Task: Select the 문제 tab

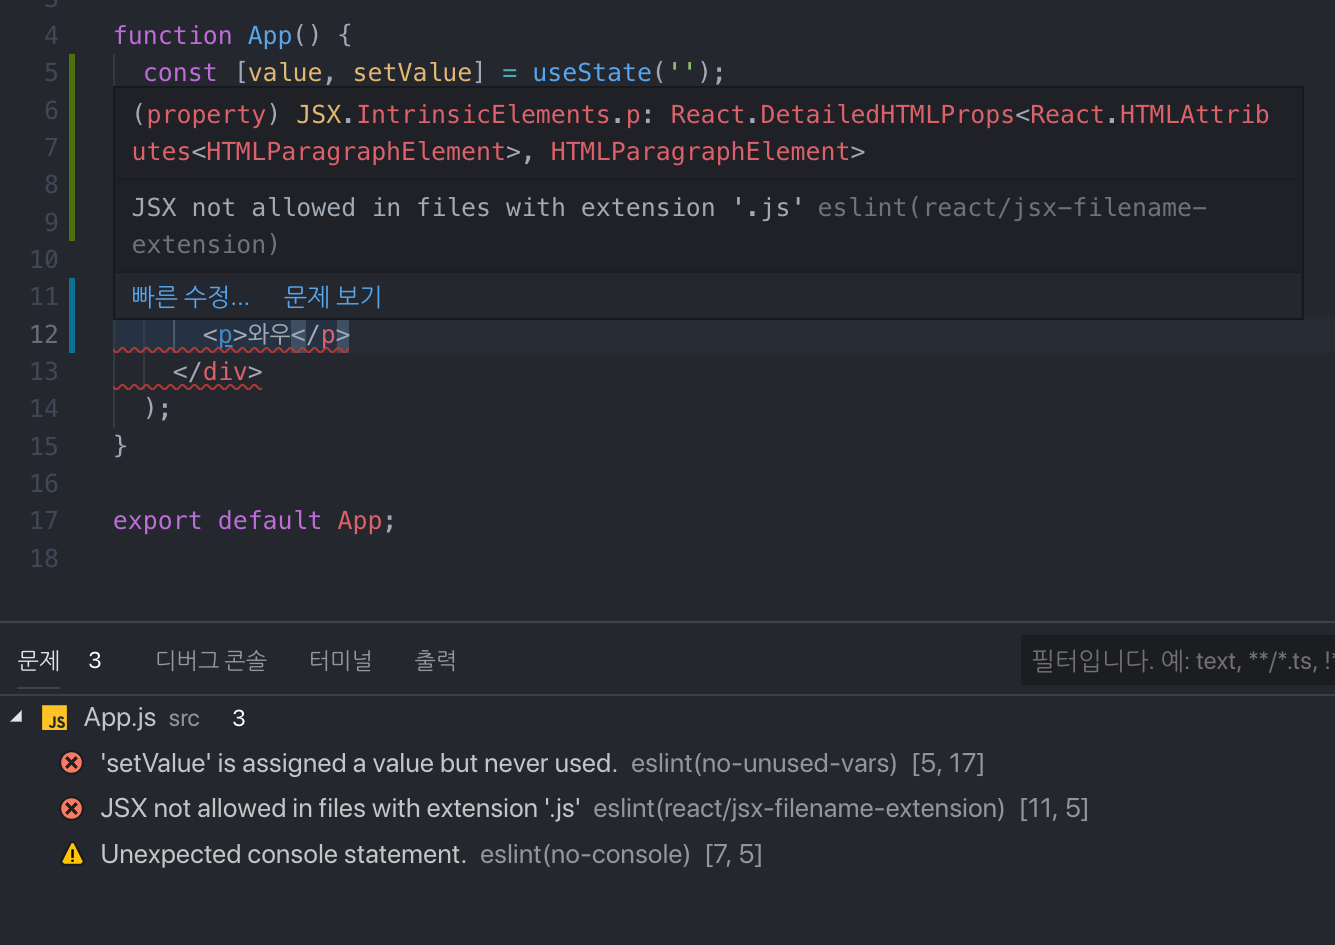Action: tap(39, 661)
